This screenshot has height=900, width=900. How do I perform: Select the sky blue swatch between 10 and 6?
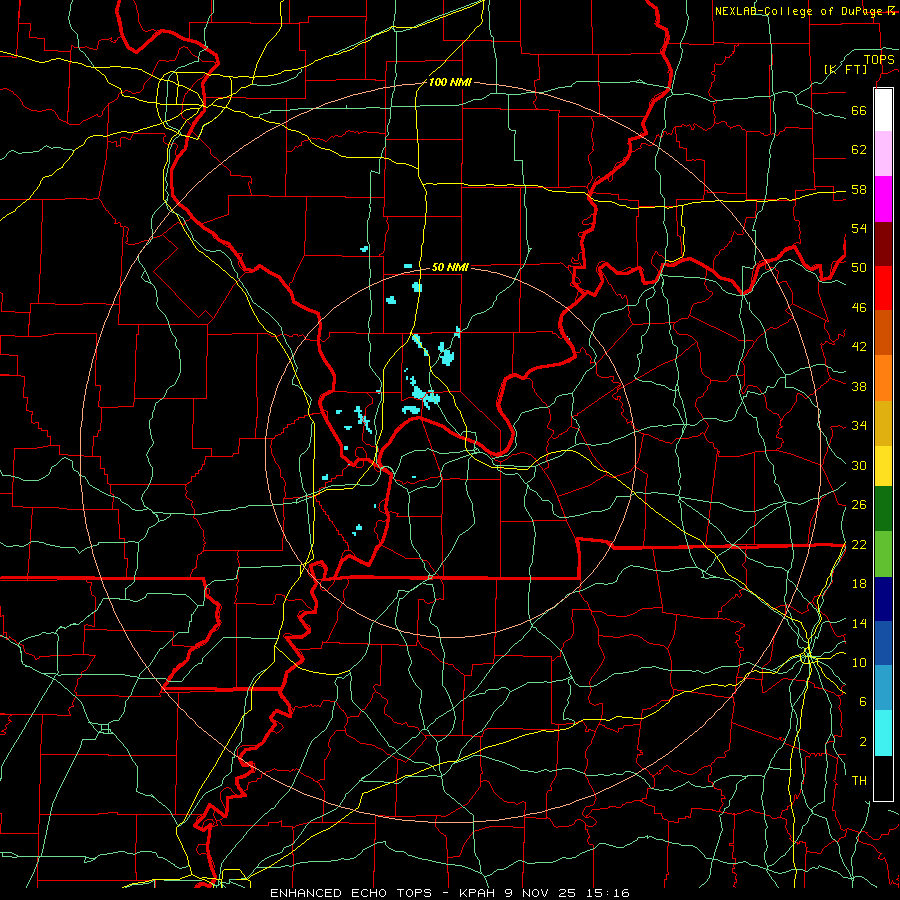point(883,688)
